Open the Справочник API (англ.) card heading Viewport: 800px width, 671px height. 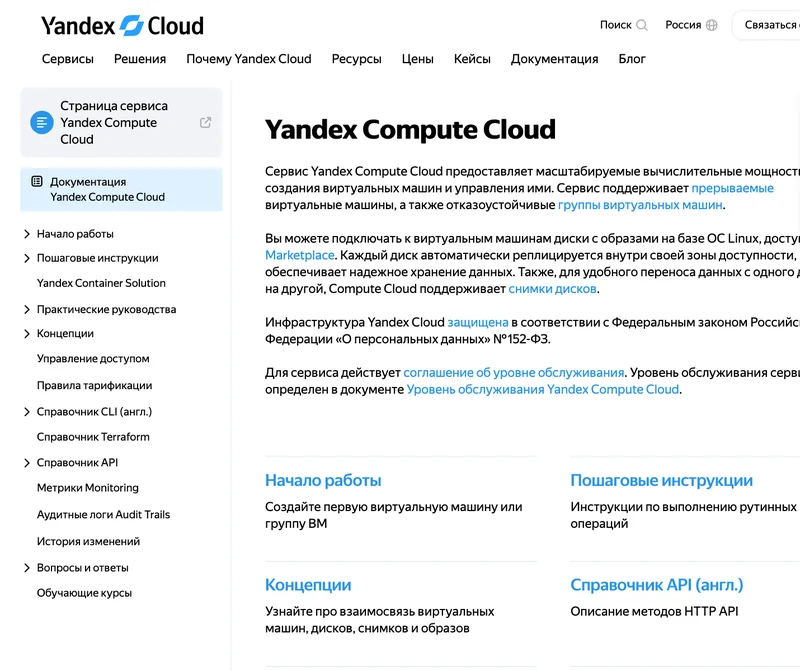click(x=657, y=585)
